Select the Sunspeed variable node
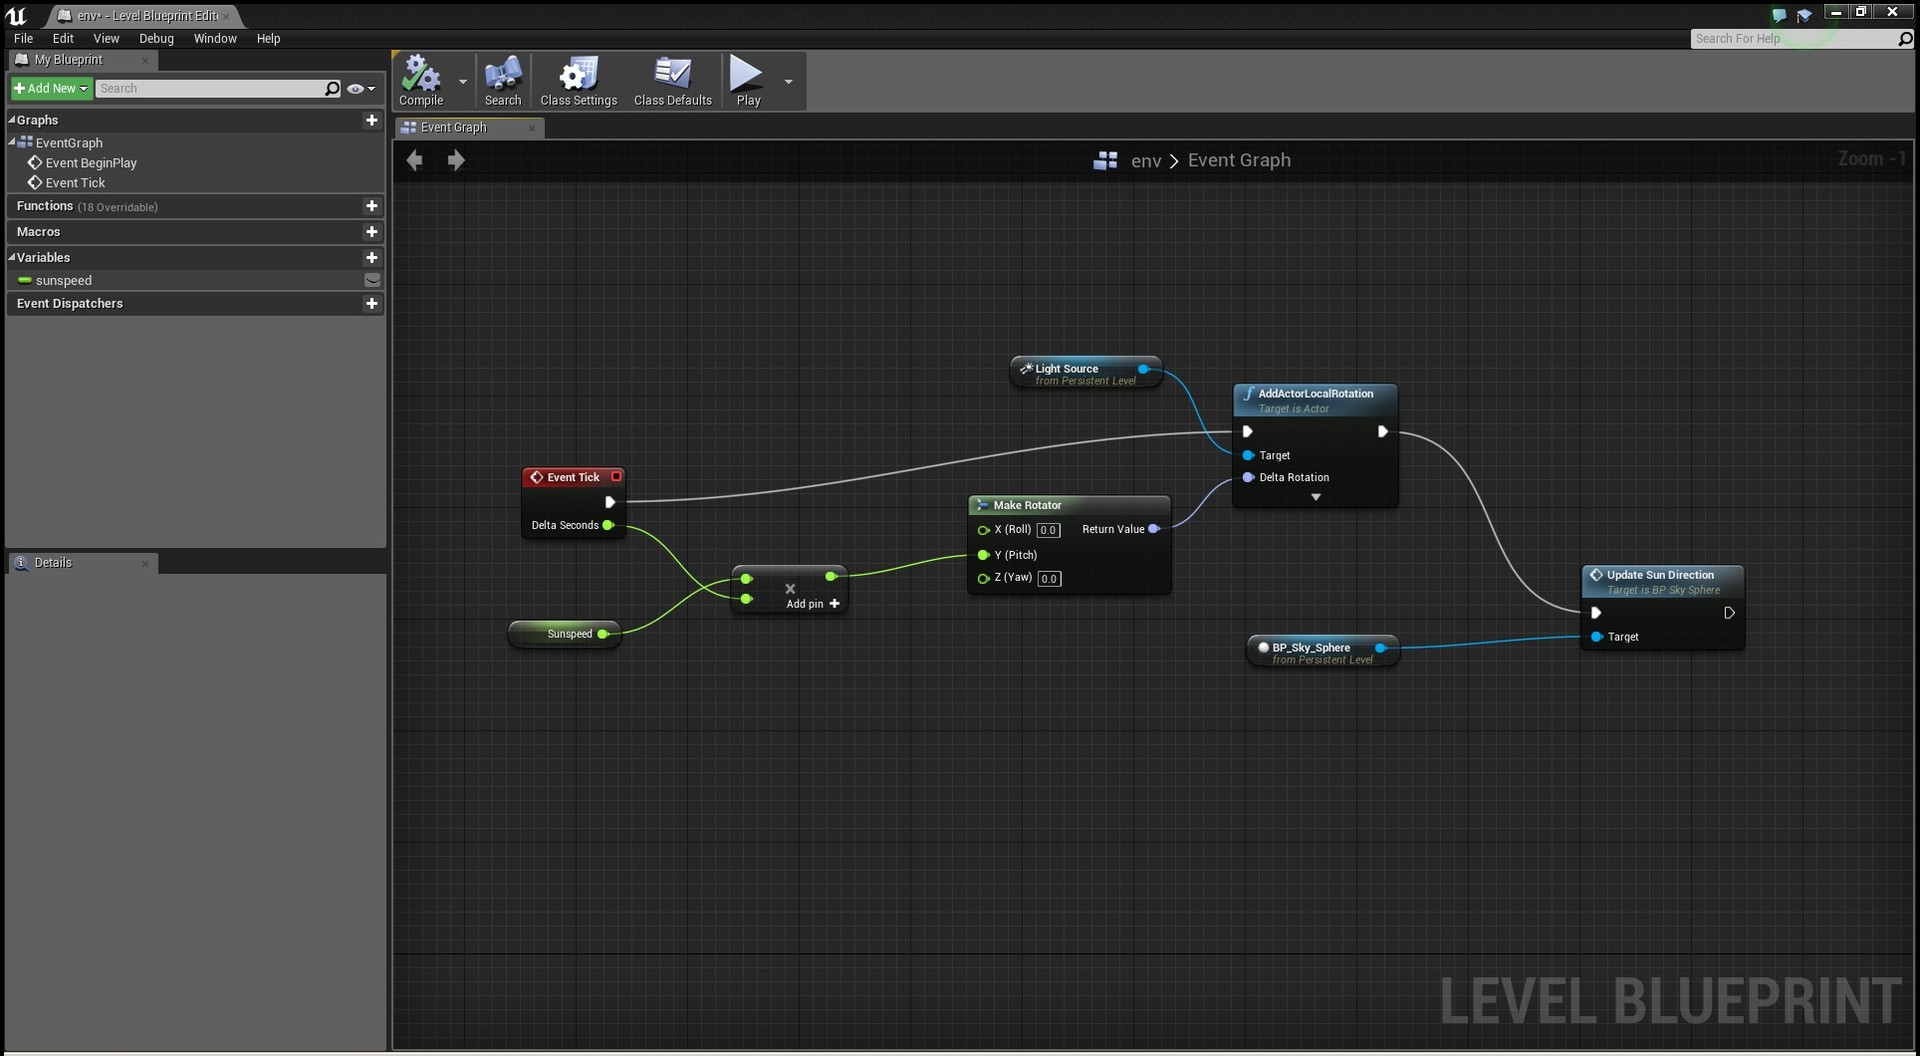This screenshot has height=1056, width=1920. coord(564,634)
